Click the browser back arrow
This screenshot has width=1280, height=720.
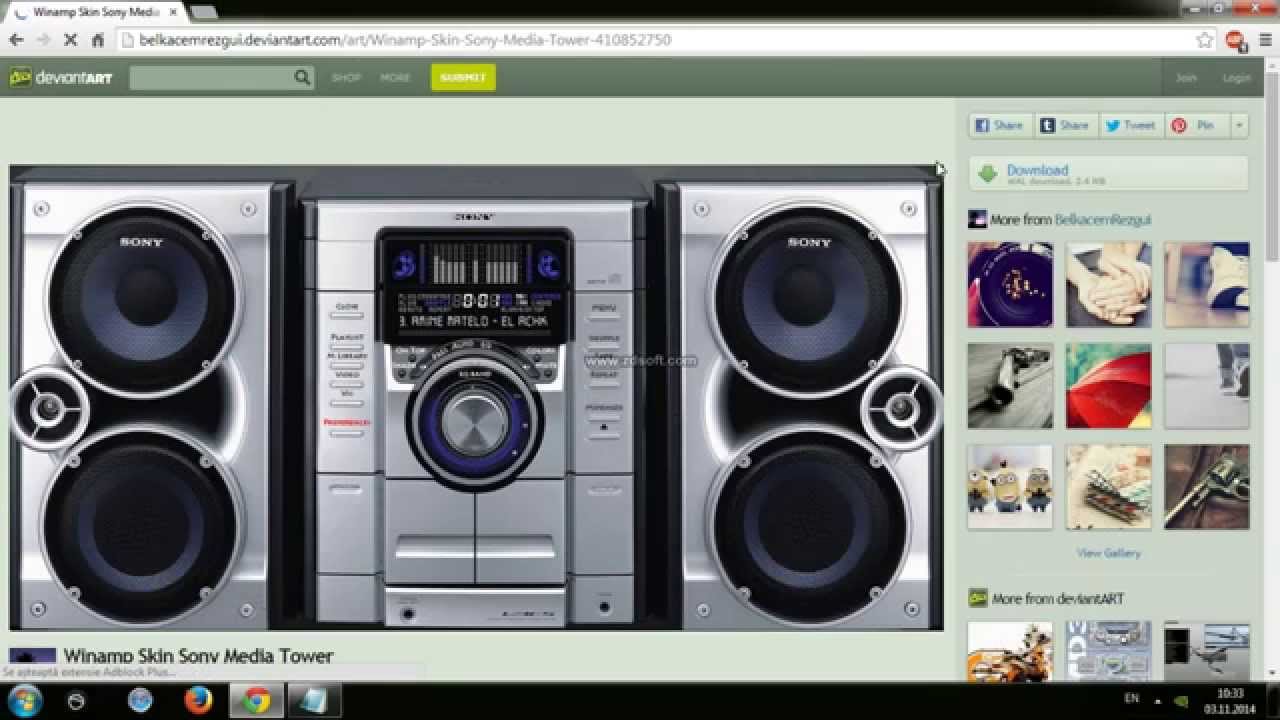16,40
